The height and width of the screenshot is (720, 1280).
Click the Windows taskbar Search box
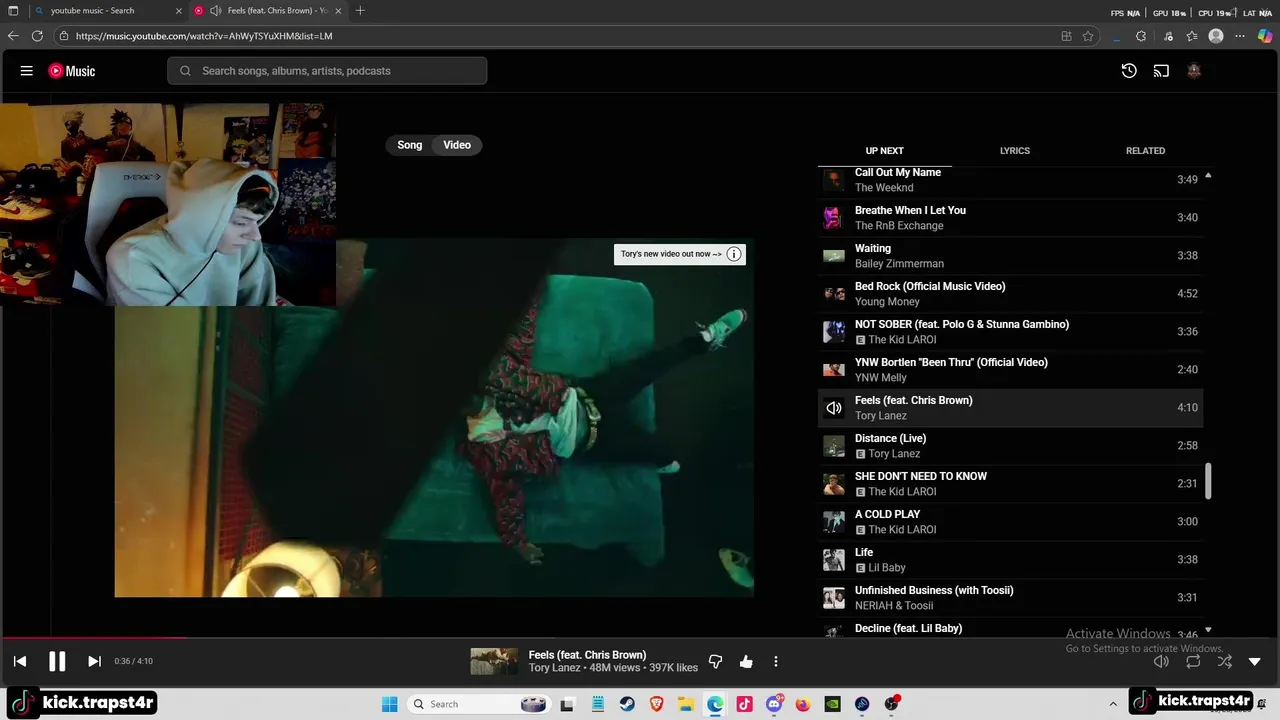tap(478, 704)
